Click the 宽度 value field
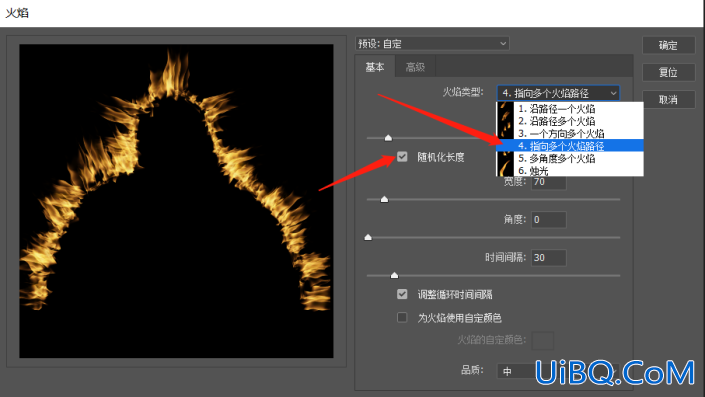The height and width of the screenshot is (397, 705). pyautogui.click(x=549, y=182)
